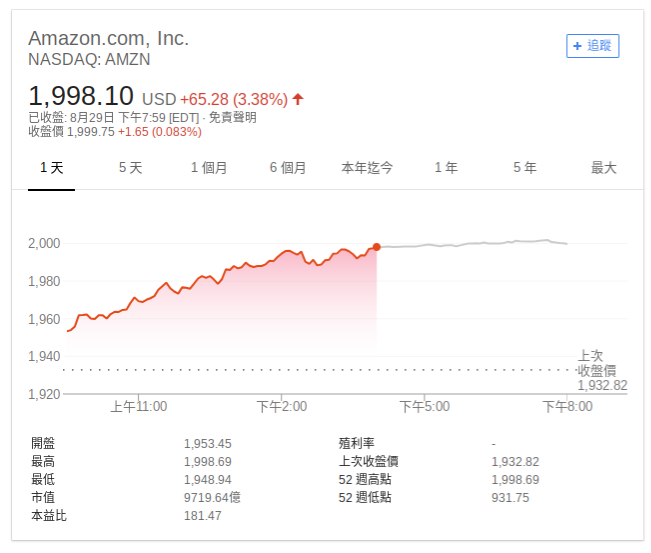Click the red closing-price dot on chart

tap(376, 246)
